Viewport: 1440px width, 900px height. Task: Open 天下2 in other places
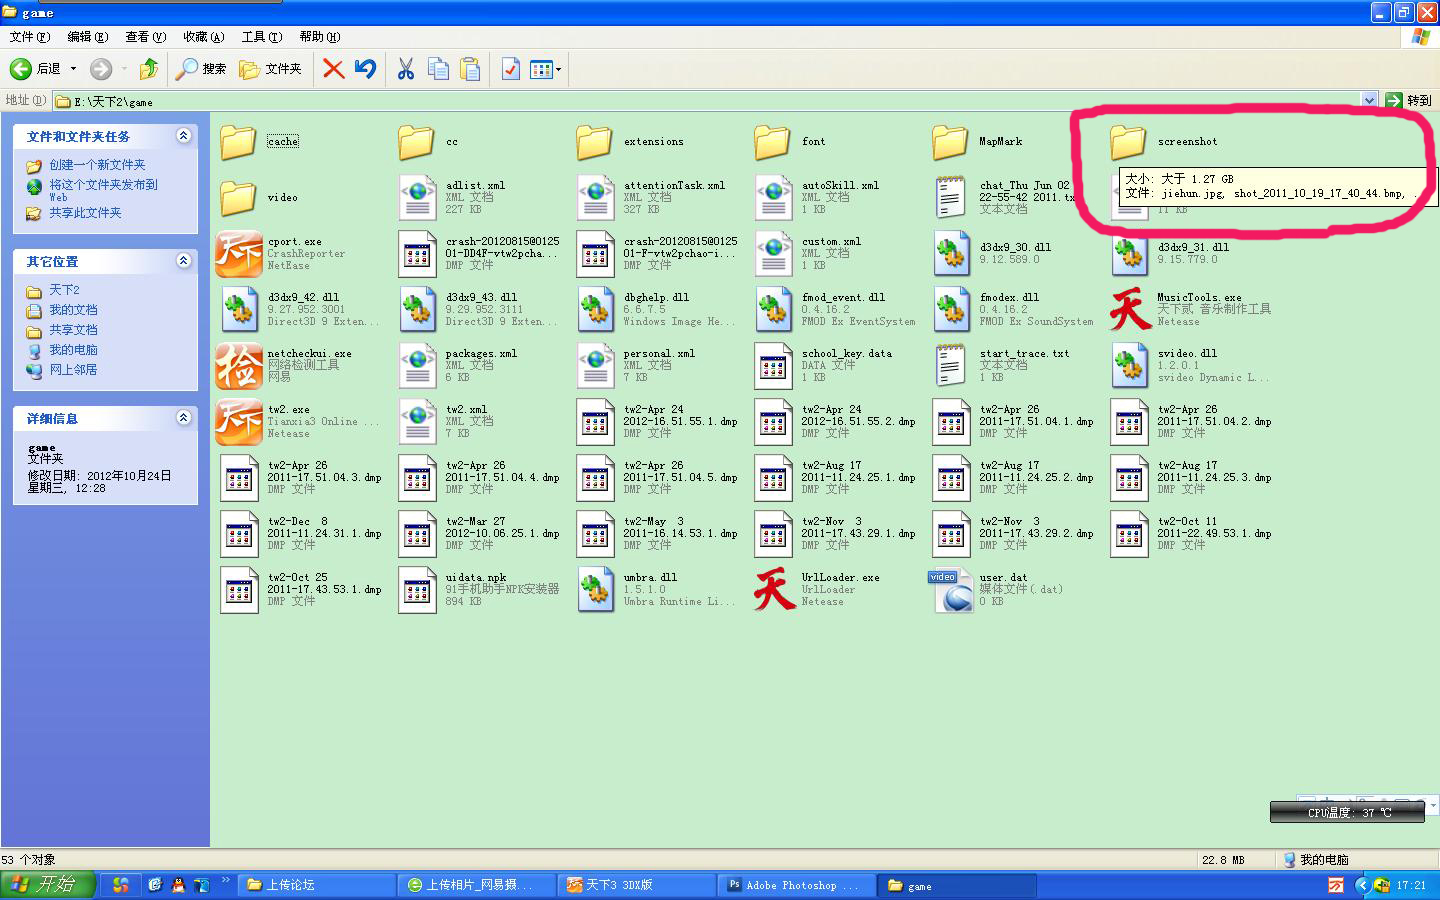click(64, 290)
